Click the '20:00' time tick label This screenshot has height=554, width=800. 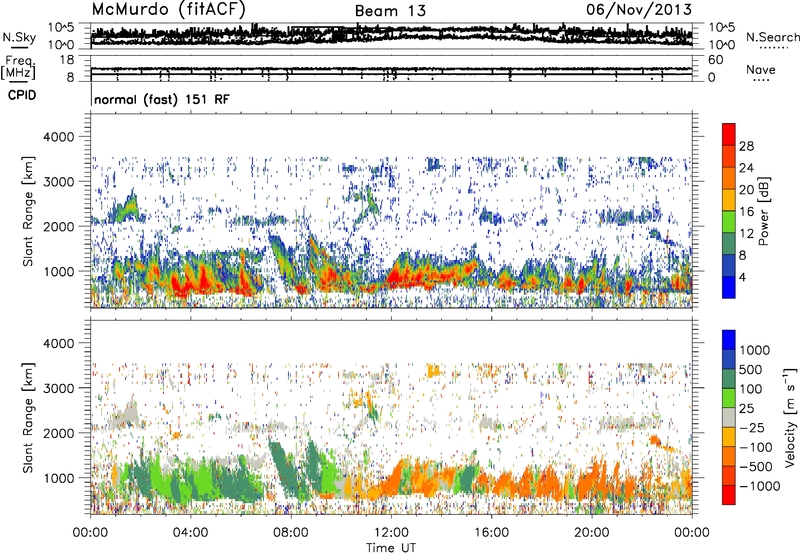591,533
